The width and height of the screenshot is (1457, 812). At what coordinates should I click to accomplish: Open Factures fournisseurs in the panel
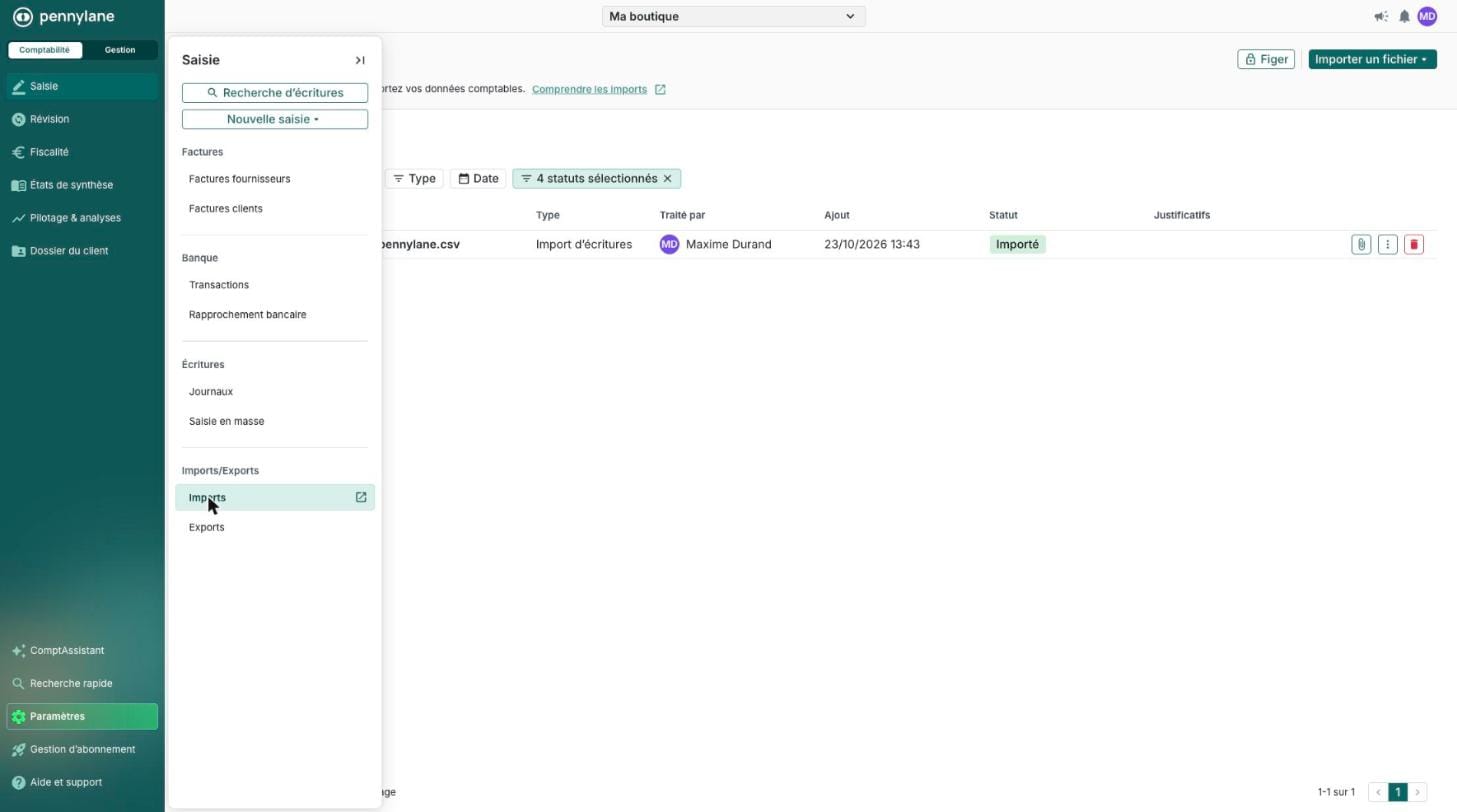tap(240, 179)
